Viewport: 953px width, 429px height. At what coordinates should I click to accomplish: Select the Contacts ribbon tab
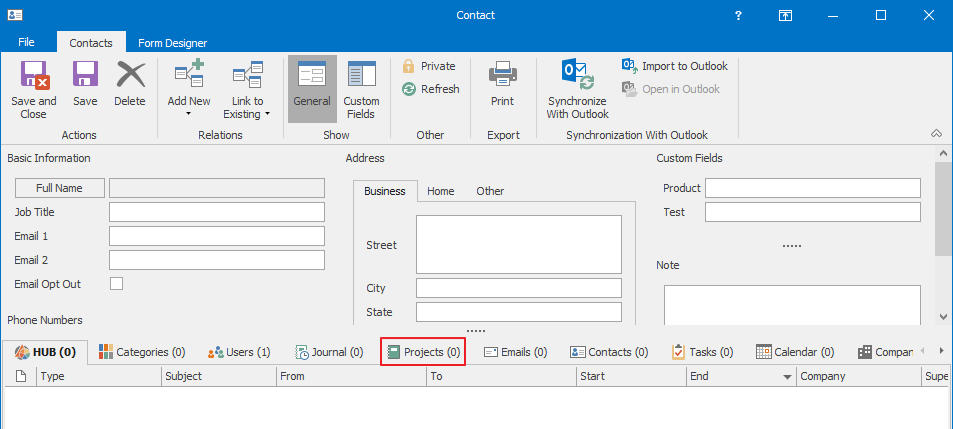click(x=91, y=43)
